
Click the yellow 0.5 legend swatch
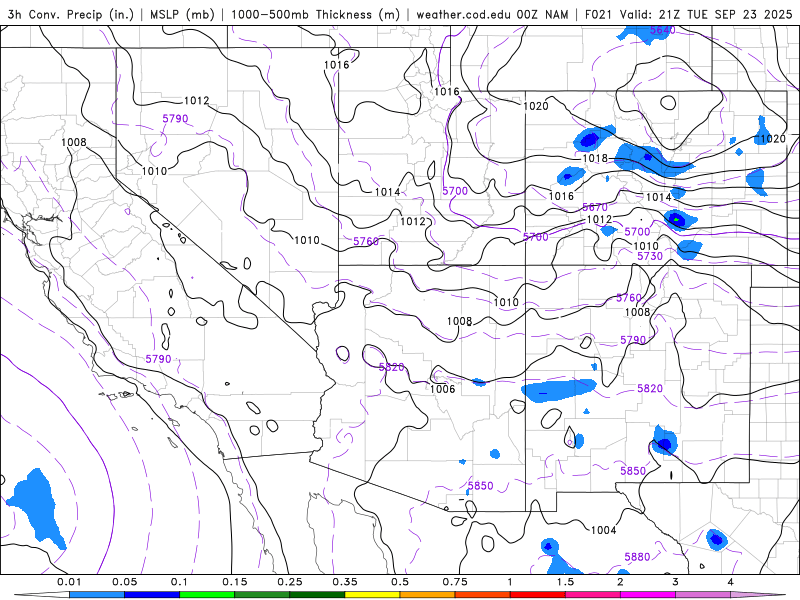tap(372, 595)
